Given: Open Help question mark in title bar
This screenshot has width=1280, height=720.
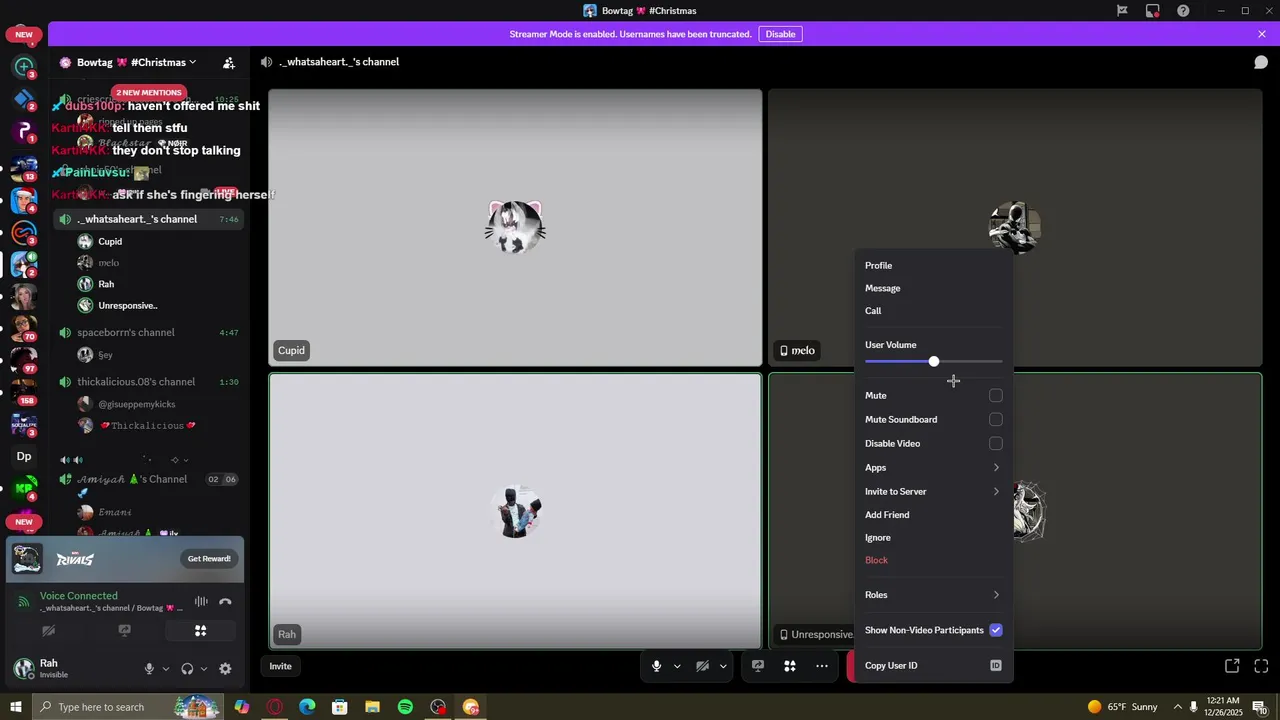Looking at the screenshot, I should coord(1183,11).
